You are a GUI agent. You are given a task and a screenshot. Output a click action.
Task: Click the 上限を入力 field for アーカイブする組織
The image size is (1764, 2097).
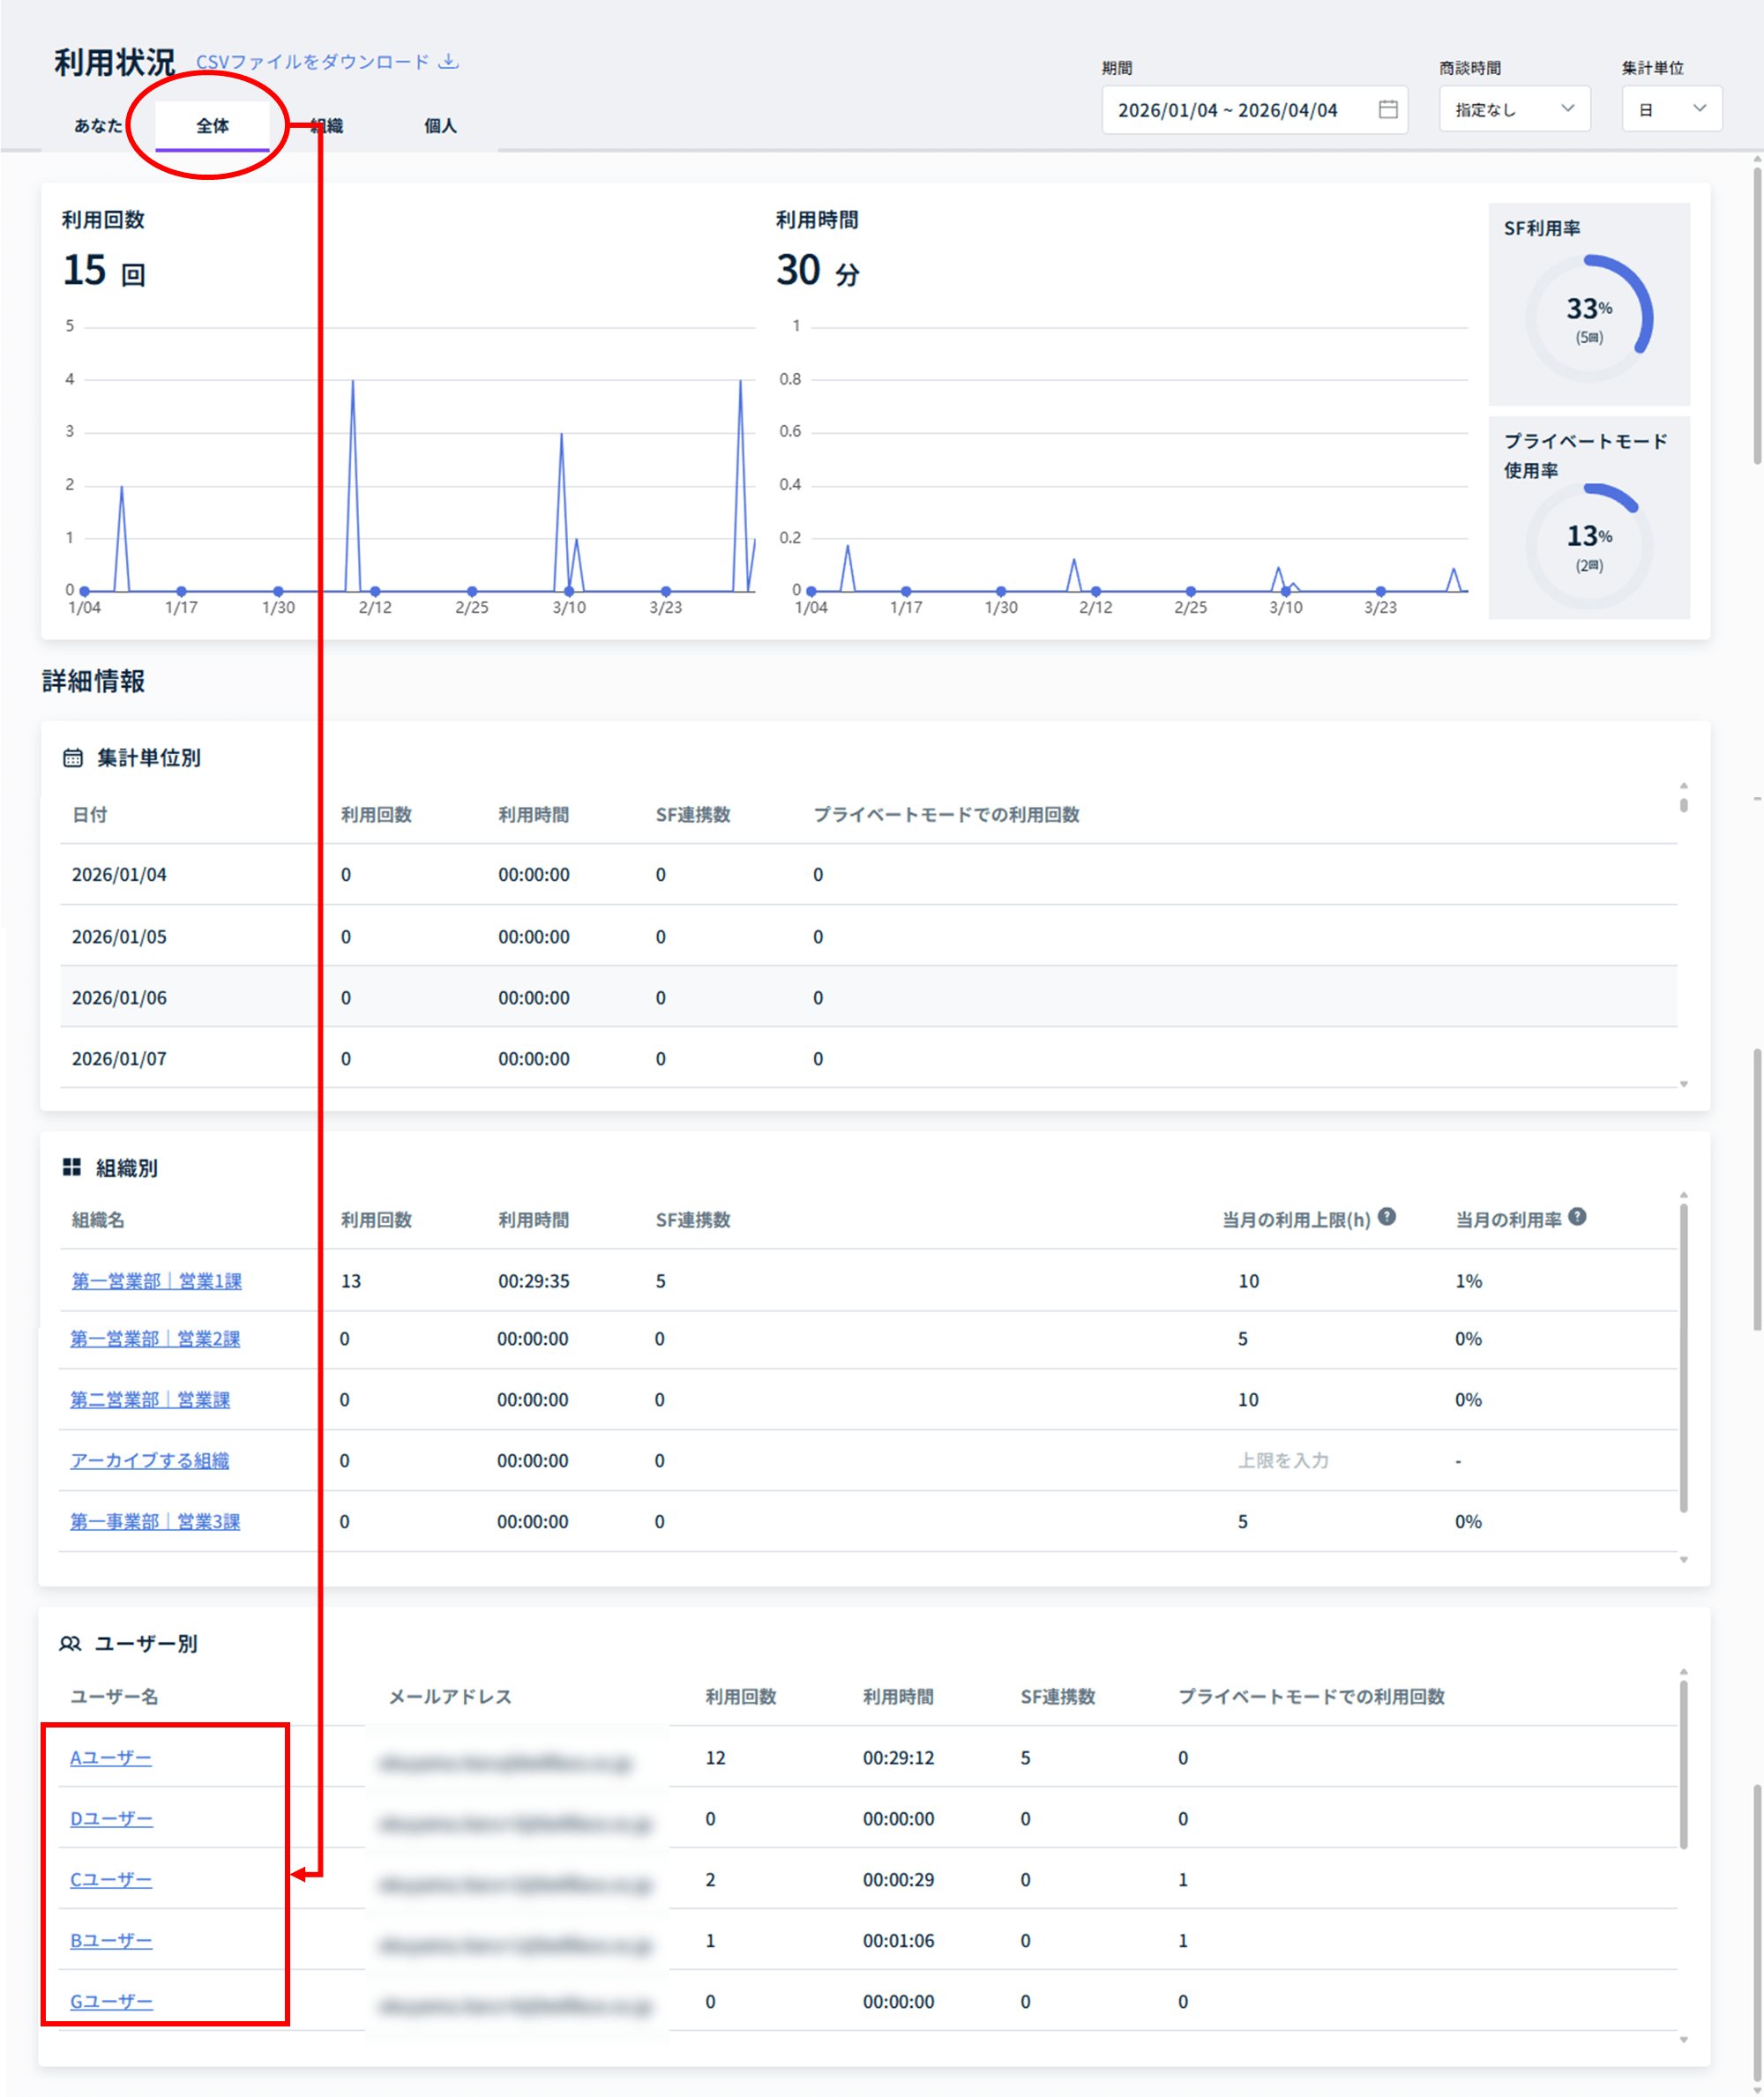pyautogui.click(x=1283, y=1460)
